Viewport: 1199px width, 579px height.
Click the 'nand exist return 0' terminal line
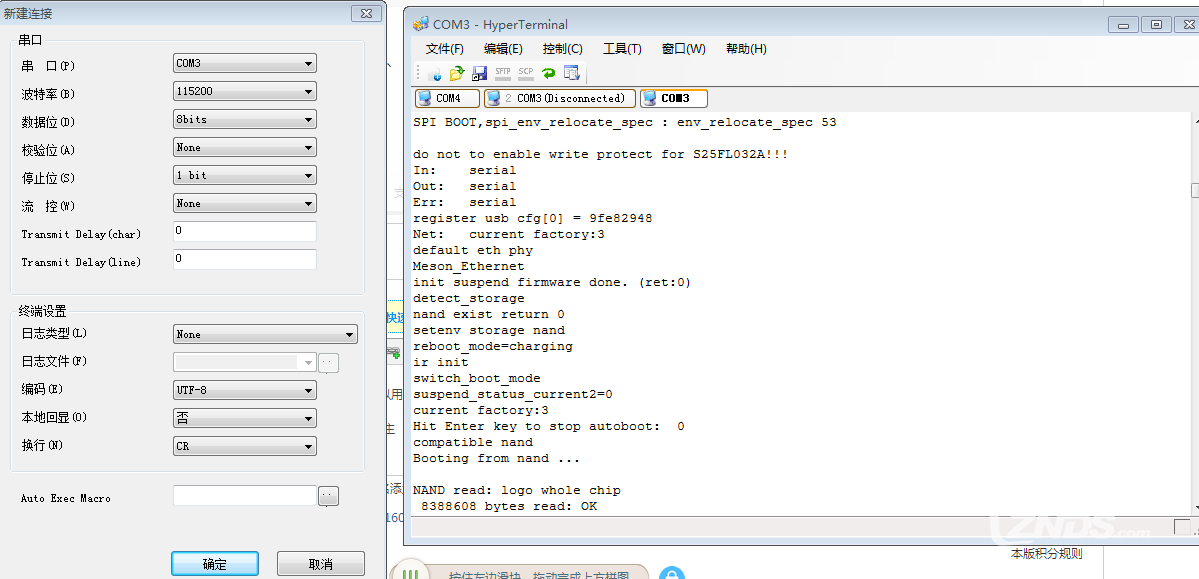[x=489, y=314]
